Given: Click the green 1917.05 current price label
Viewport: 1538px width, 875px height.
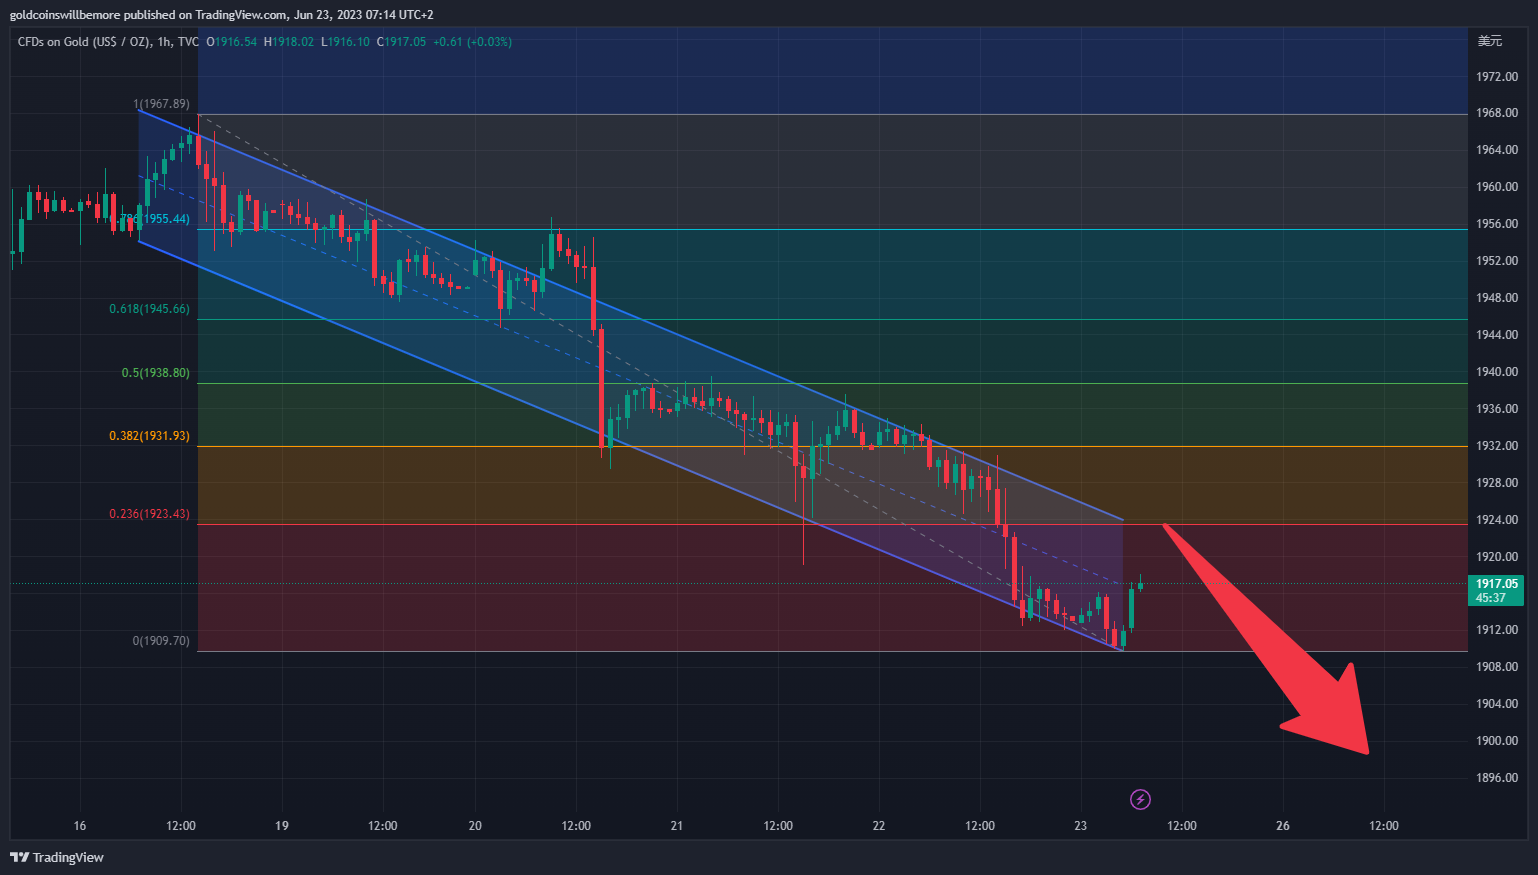Looking at the screenshot, I should tap(1497, 584).
